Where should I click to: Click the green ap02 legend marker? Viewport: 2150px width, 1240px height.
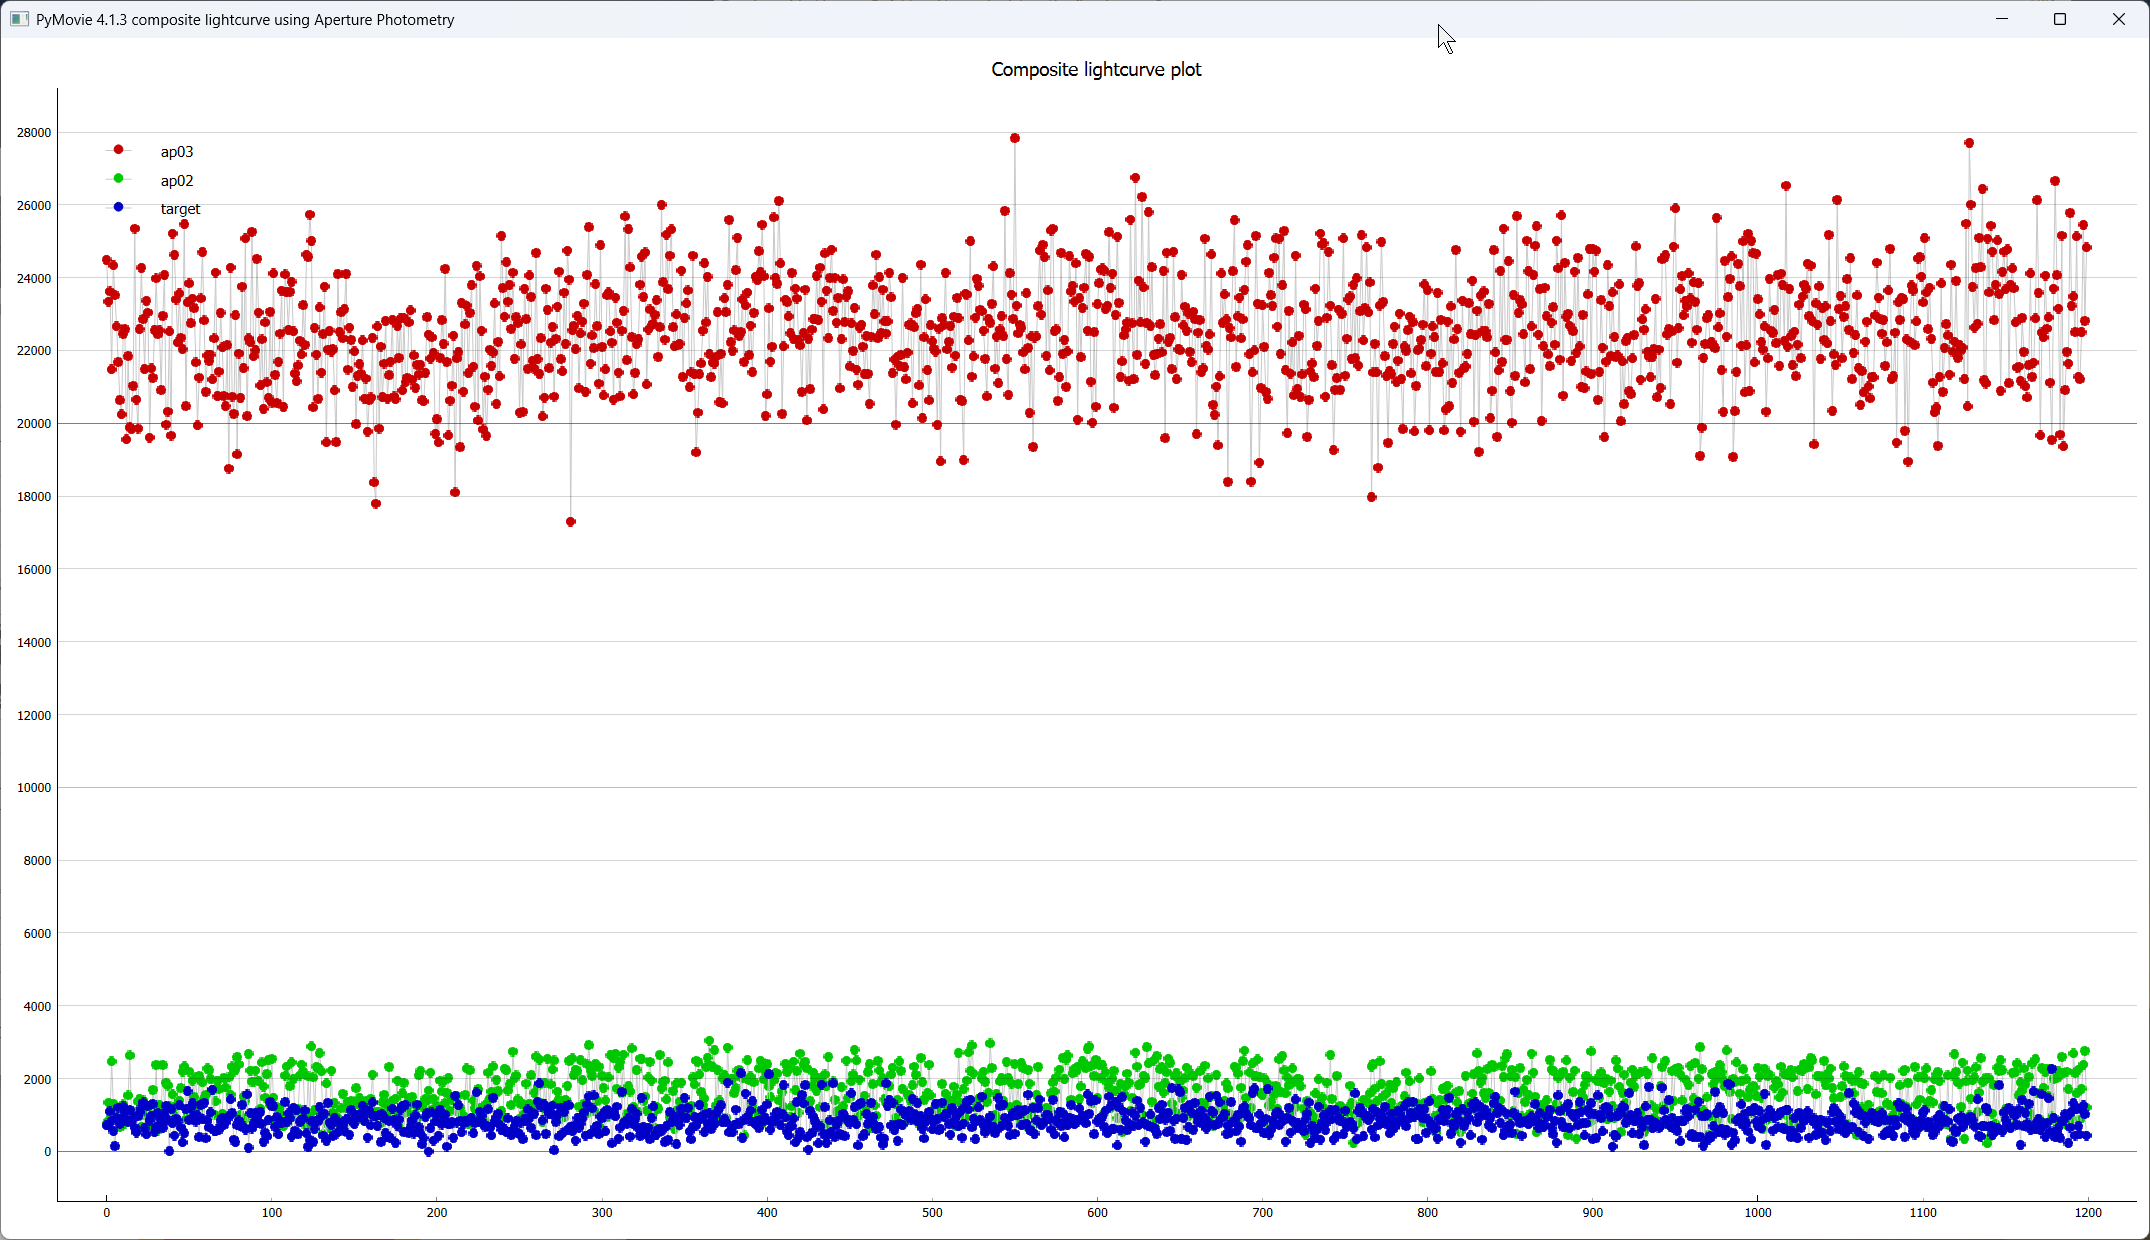pyautogui.click(x=118, y=179)
